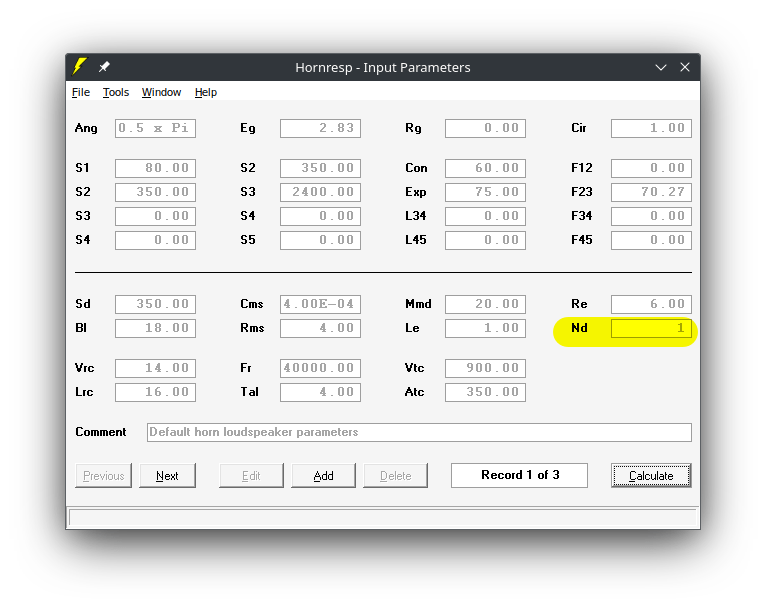
Task: Go to the Next record
Action: pyautogui.click(x=167, y=475)
